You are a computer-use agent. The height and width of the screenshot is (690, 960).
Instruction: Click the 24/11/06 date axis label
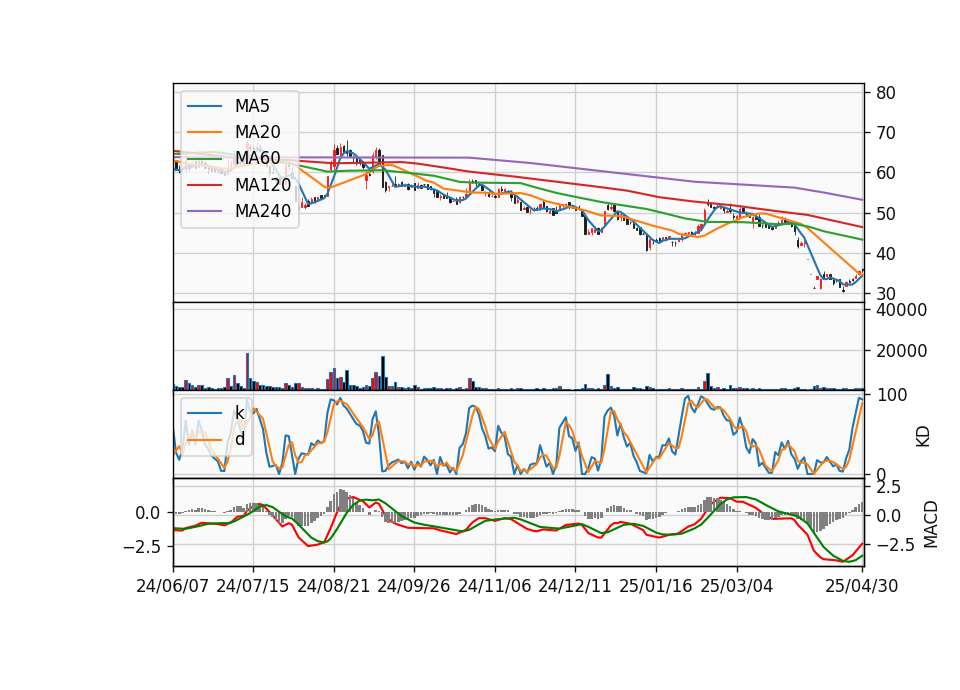point(495,586)
